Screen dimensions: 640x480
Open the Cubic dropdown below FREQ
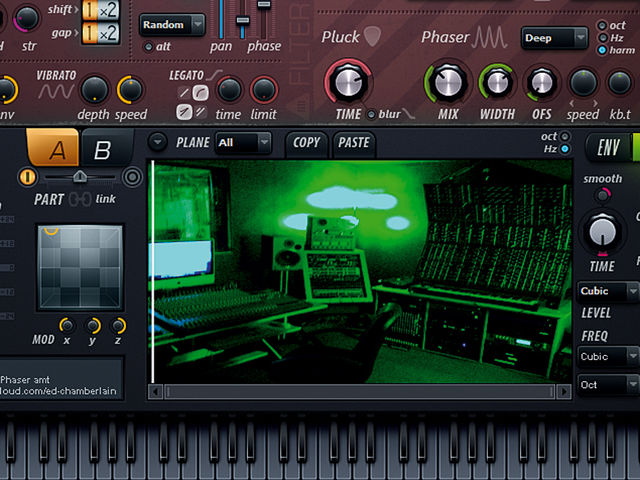(x=609, y=356)
